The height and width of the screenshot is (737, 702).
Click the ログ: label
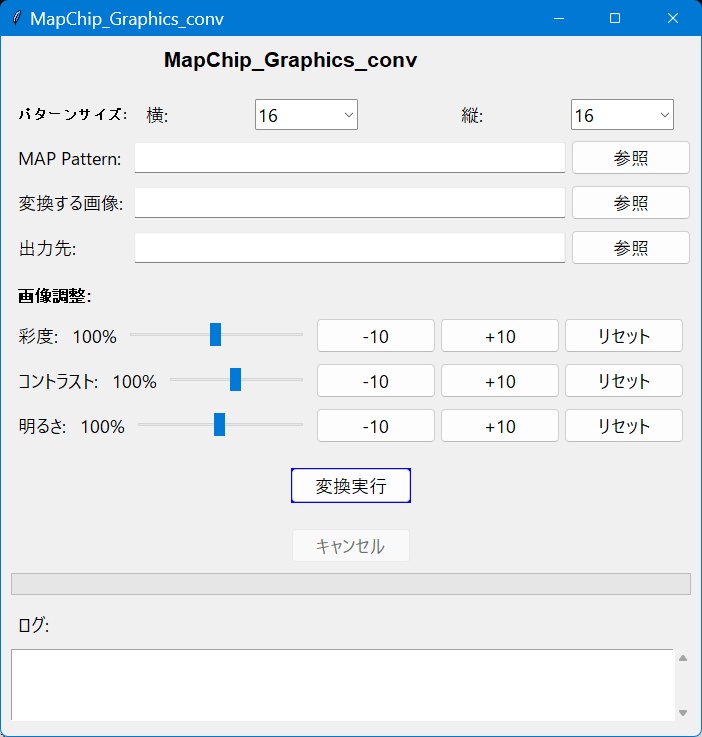point(33,625)
